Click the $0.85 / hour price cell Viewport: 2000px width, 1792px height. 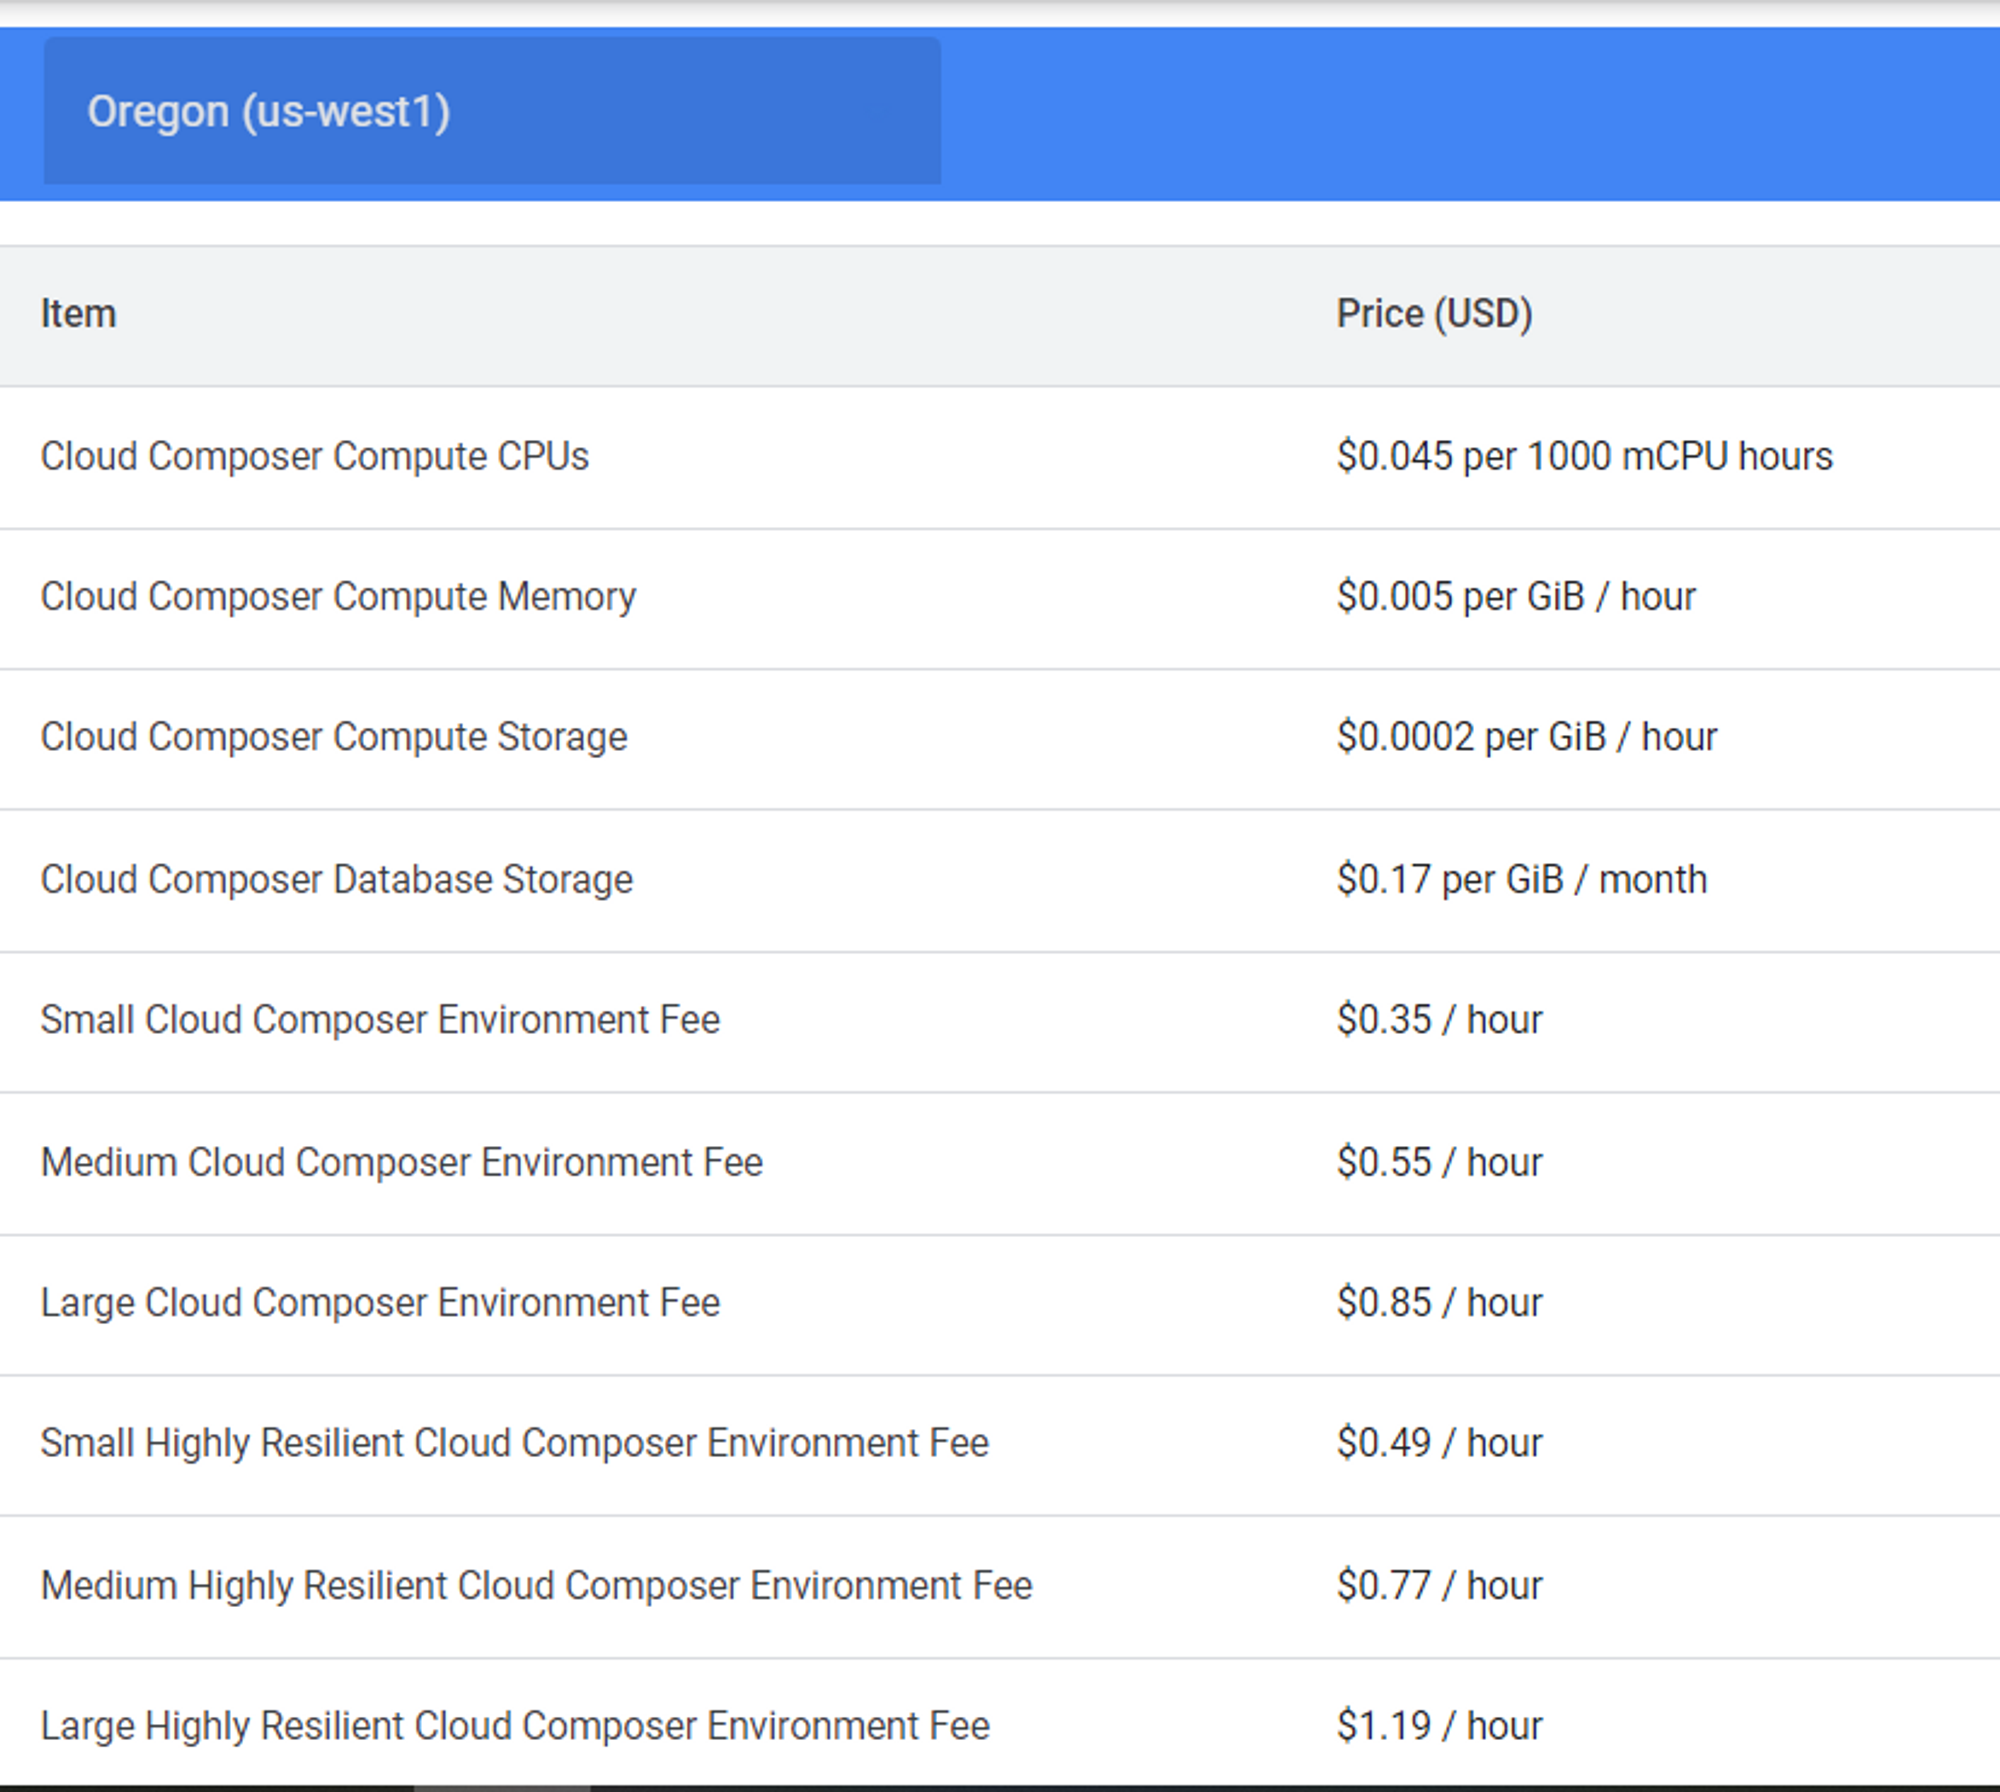[x=1439, y=1303]
